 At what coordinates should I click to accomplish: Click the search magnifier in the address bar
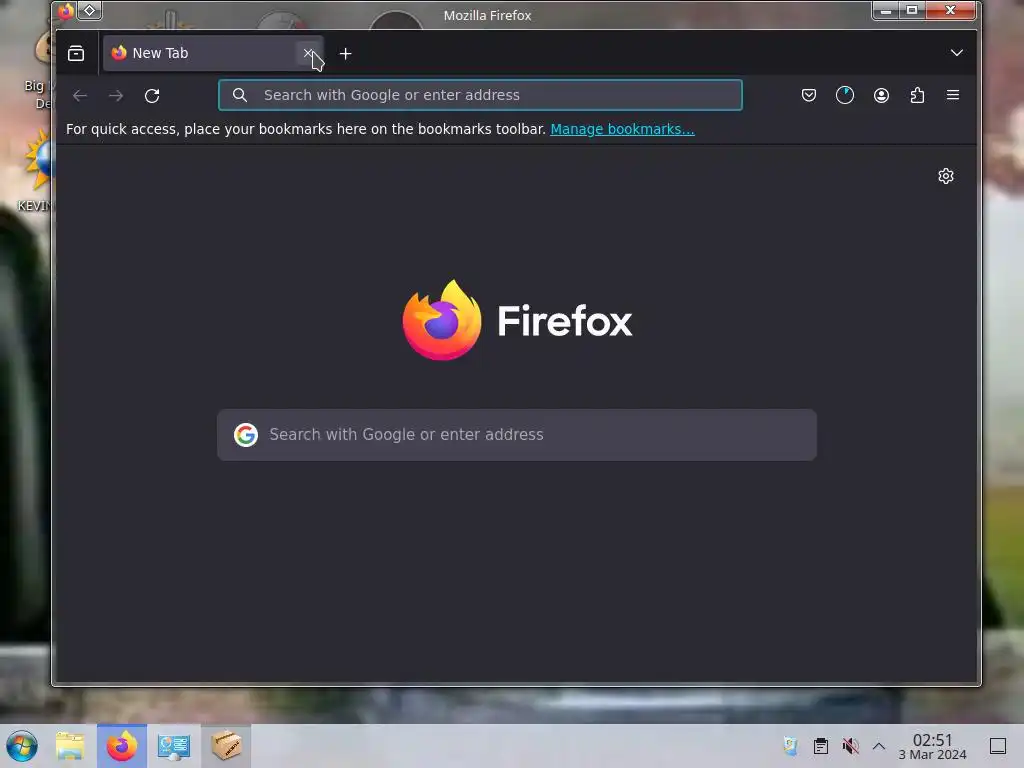click(x=240, y=95)
